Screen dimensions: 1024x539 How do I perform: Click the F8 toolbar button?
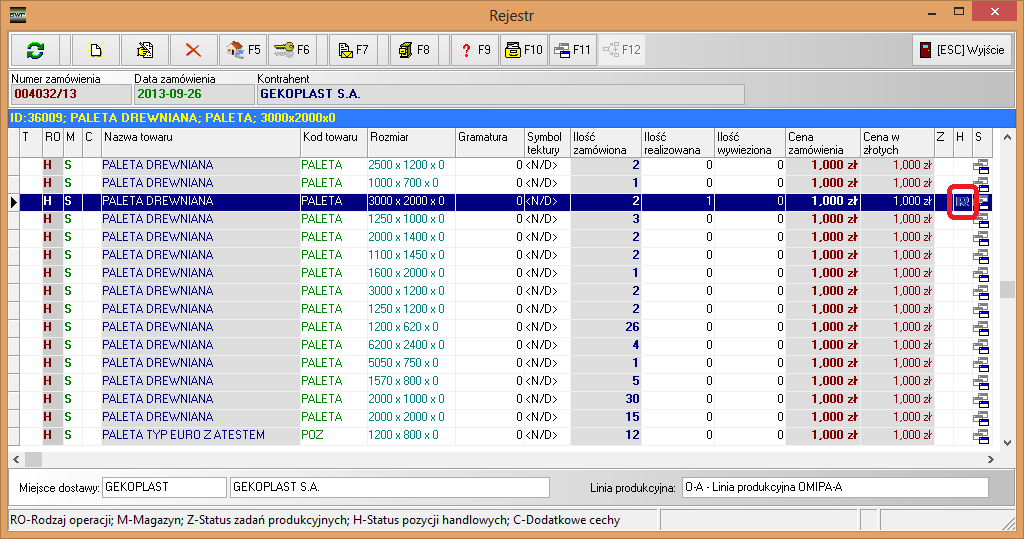tap(414, 50)
